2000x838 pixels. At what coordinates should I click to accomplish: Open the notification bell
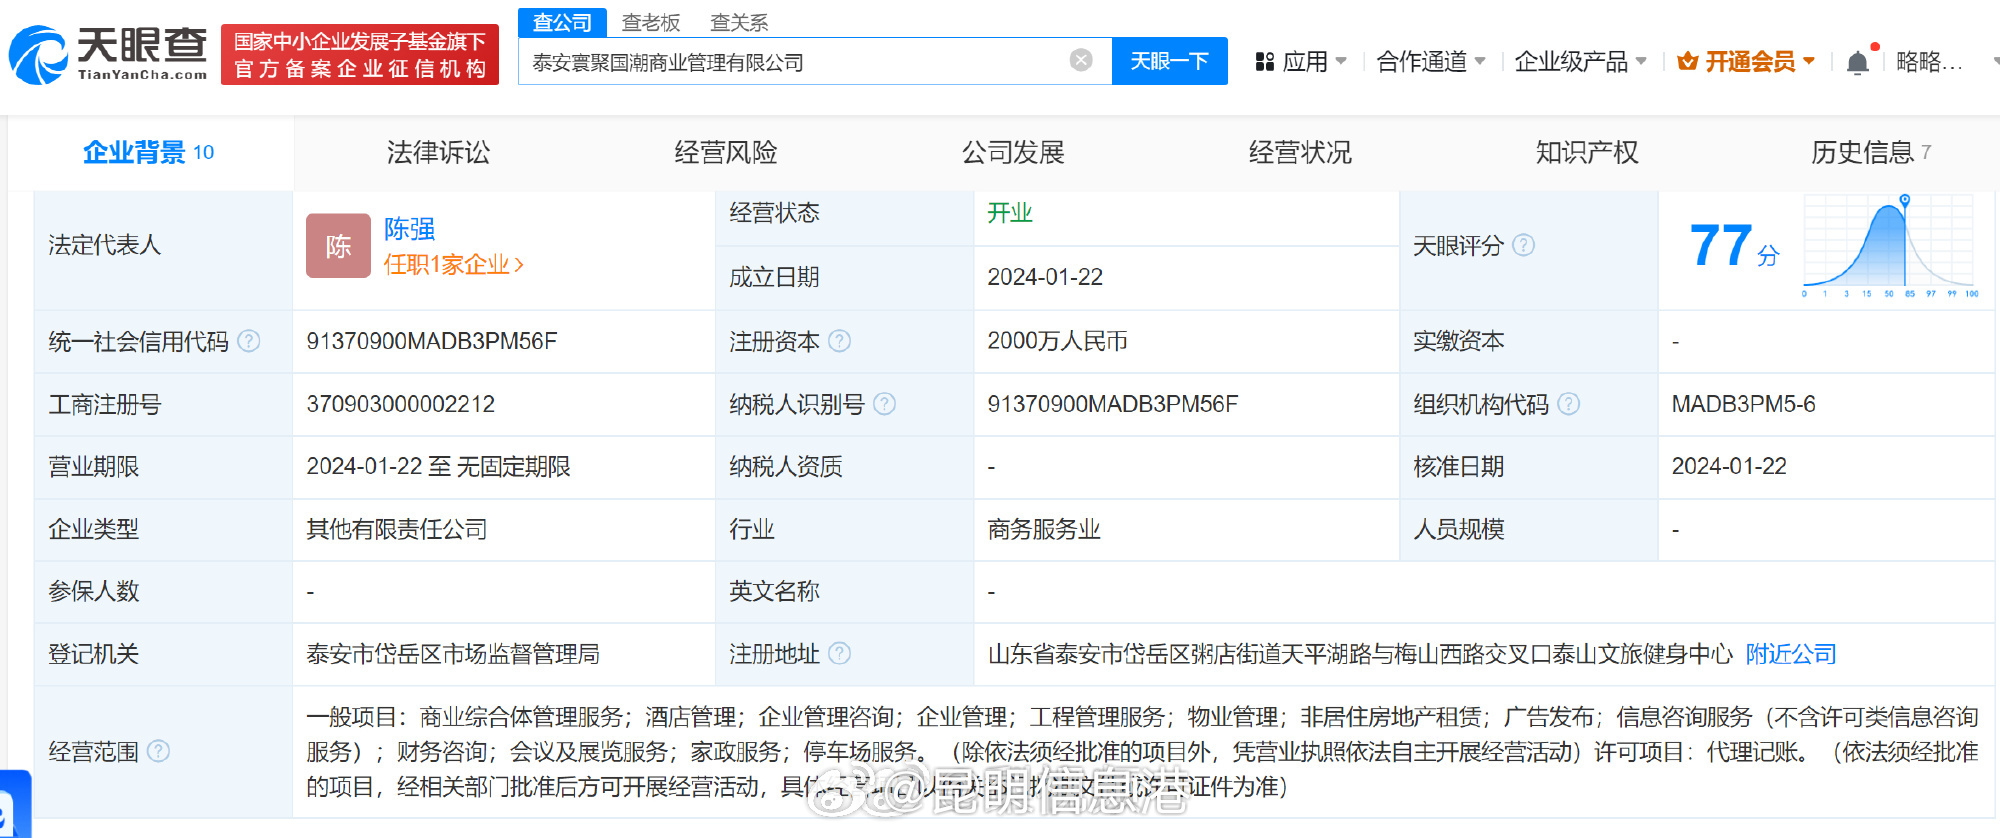(1857, 63)
